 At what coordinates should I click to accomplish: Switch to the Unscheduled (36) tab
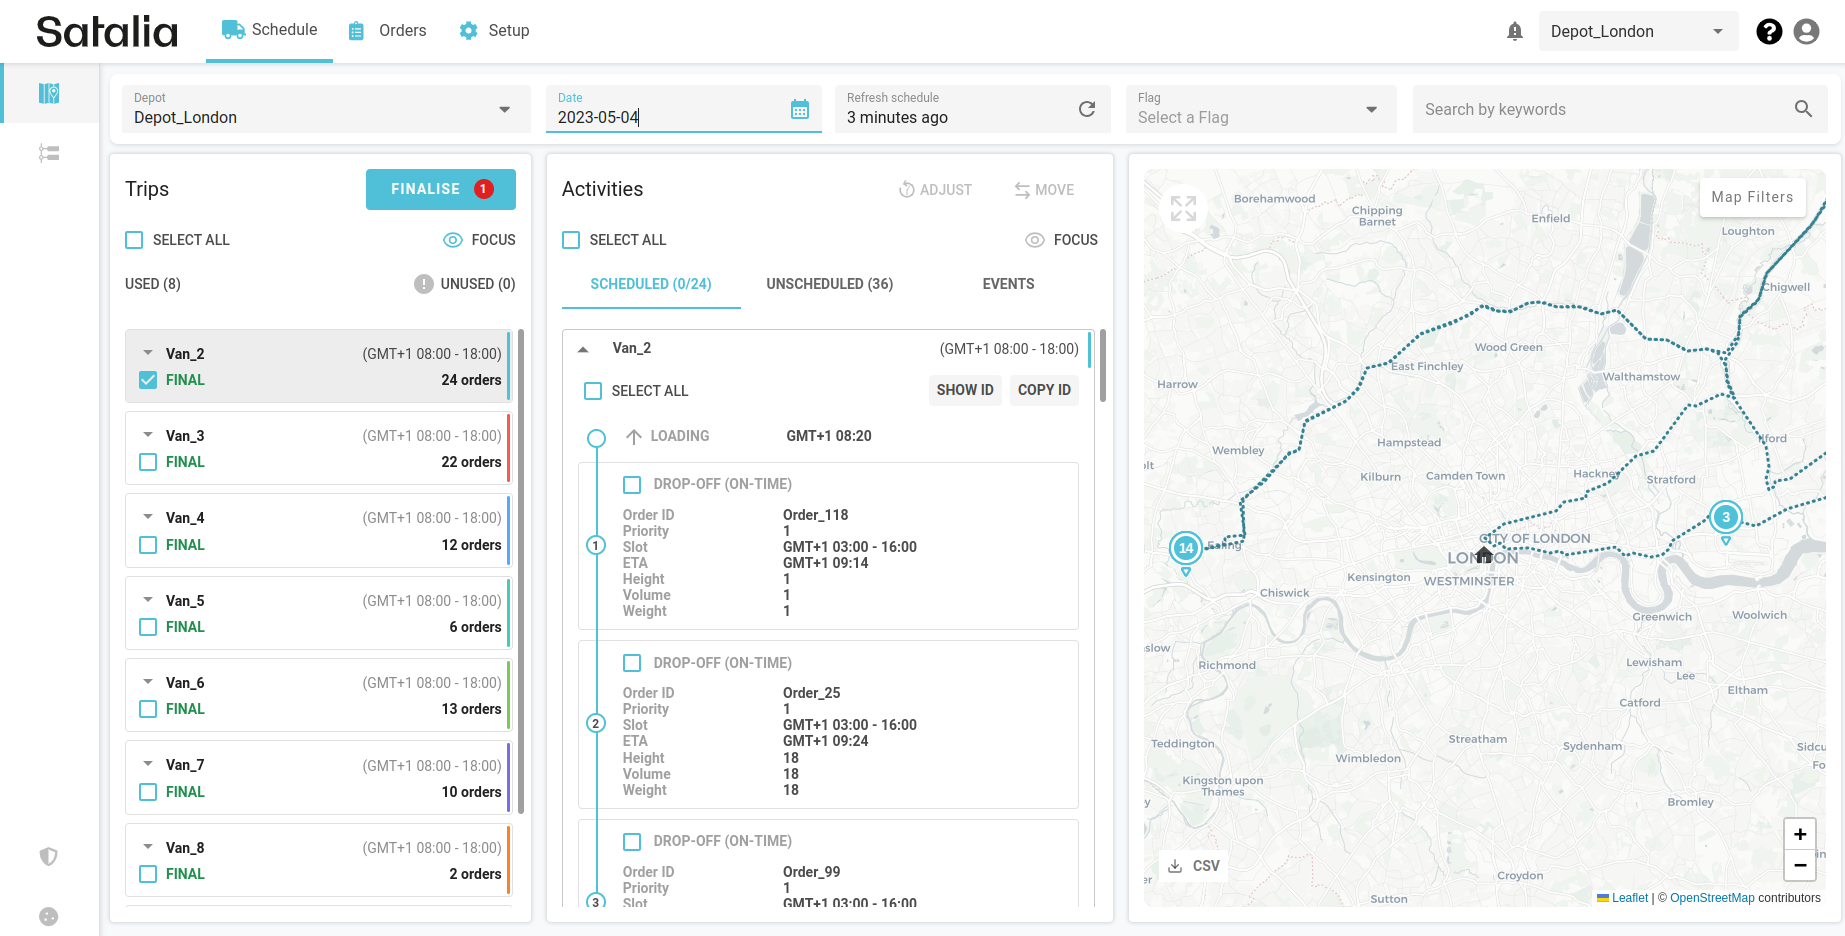point(829,284)
